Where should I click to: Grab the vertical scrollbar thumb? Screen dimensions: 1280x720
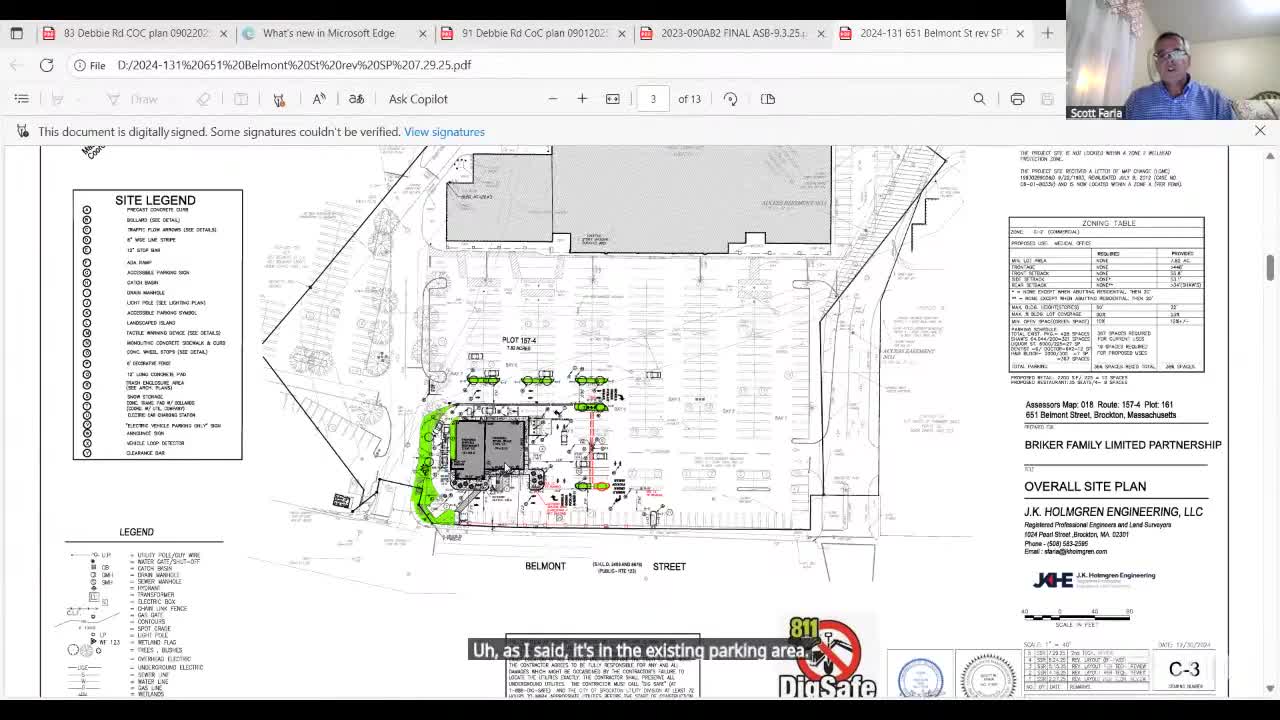(x=1270, y=267)
